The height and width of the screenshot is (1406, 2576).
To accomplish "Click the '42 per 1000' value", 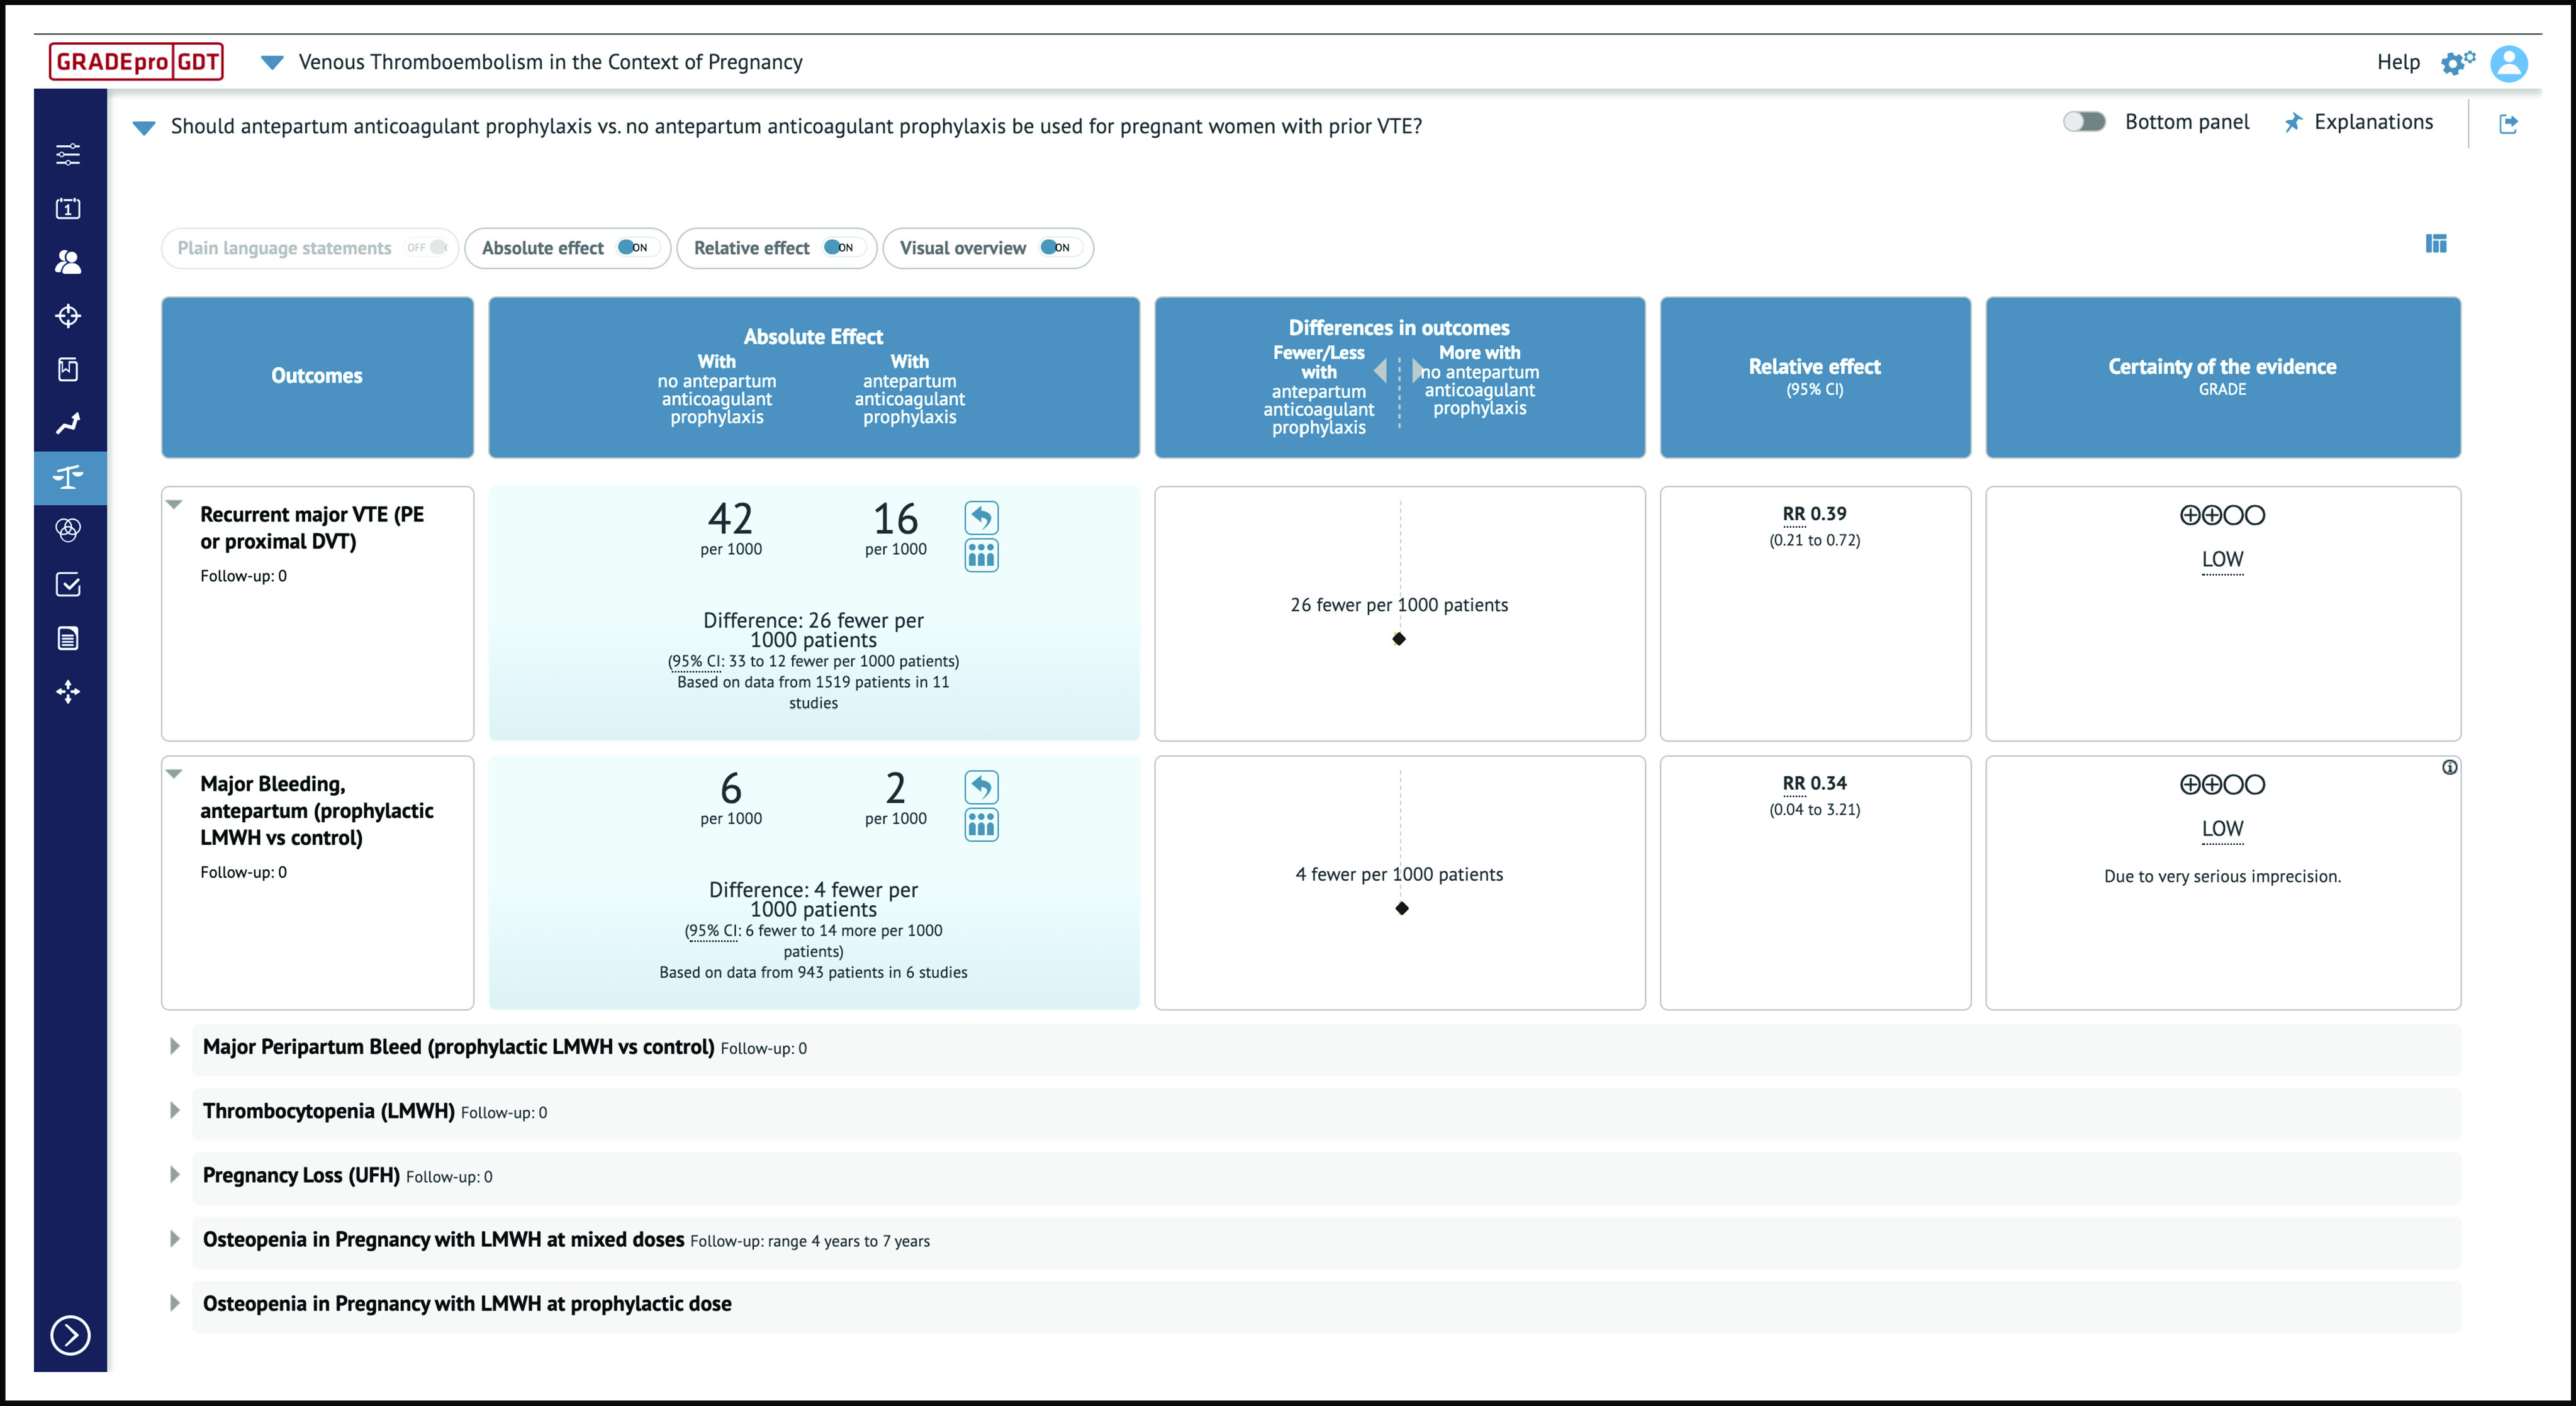I will 731,529.
